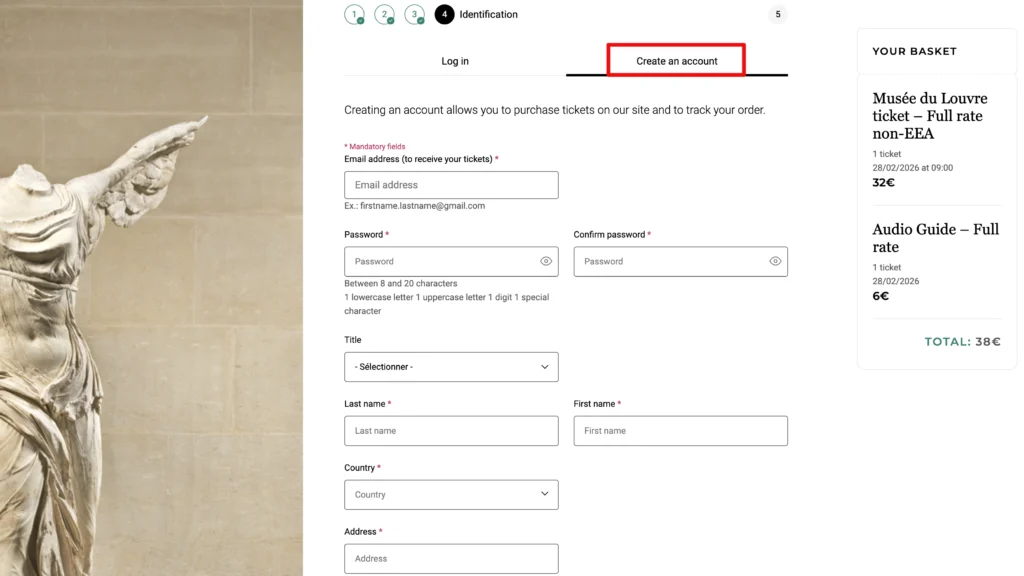This screenshot has height=576, width=1024.
Task: Switch to the Log in tab
Action: [455, 61]
